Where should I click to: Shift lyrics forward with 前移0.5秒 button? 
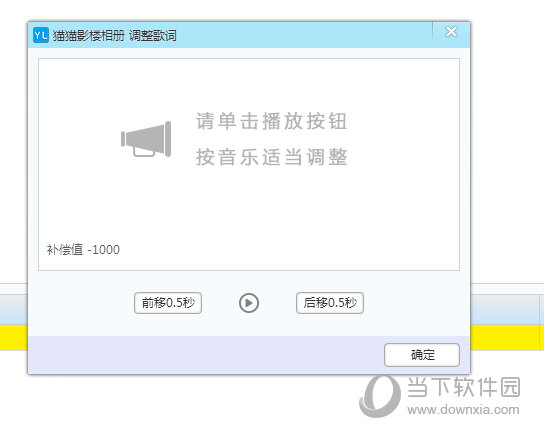[168, 303]
